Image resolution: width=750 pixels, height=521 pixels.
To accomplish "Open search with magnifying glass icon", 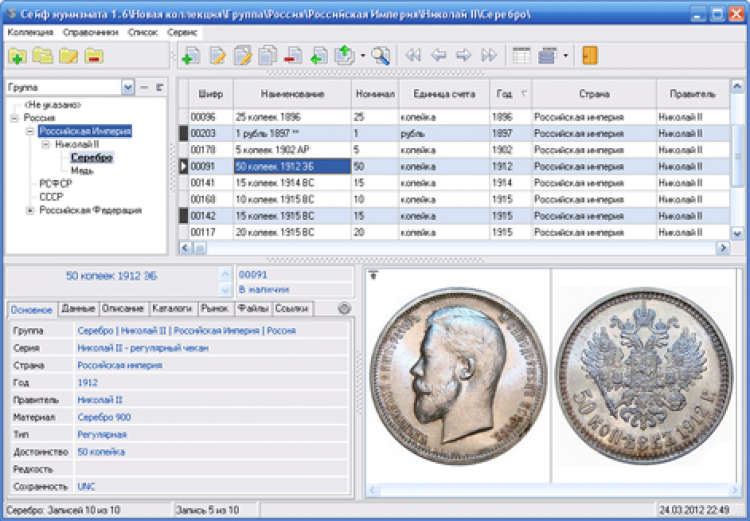I will point(381,55).
